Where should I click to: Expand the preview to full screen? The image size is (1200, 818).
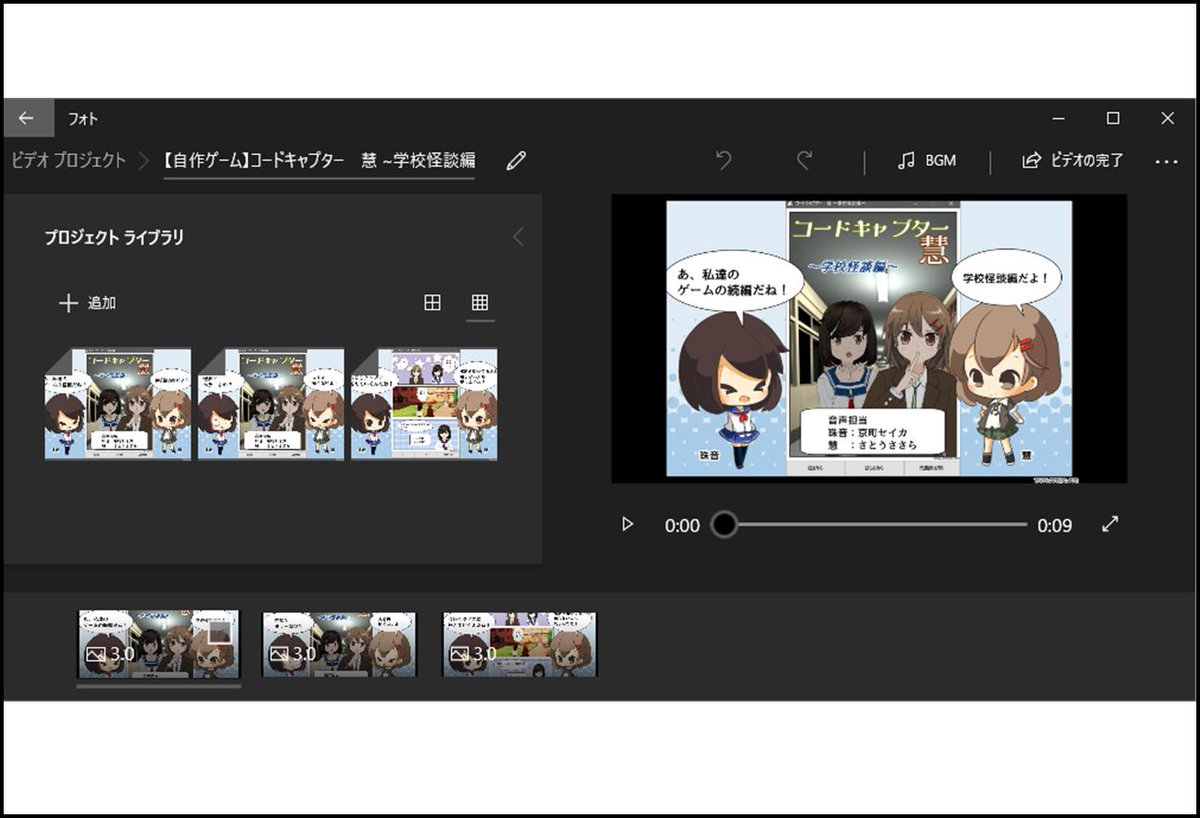[x=1109, y=524]
